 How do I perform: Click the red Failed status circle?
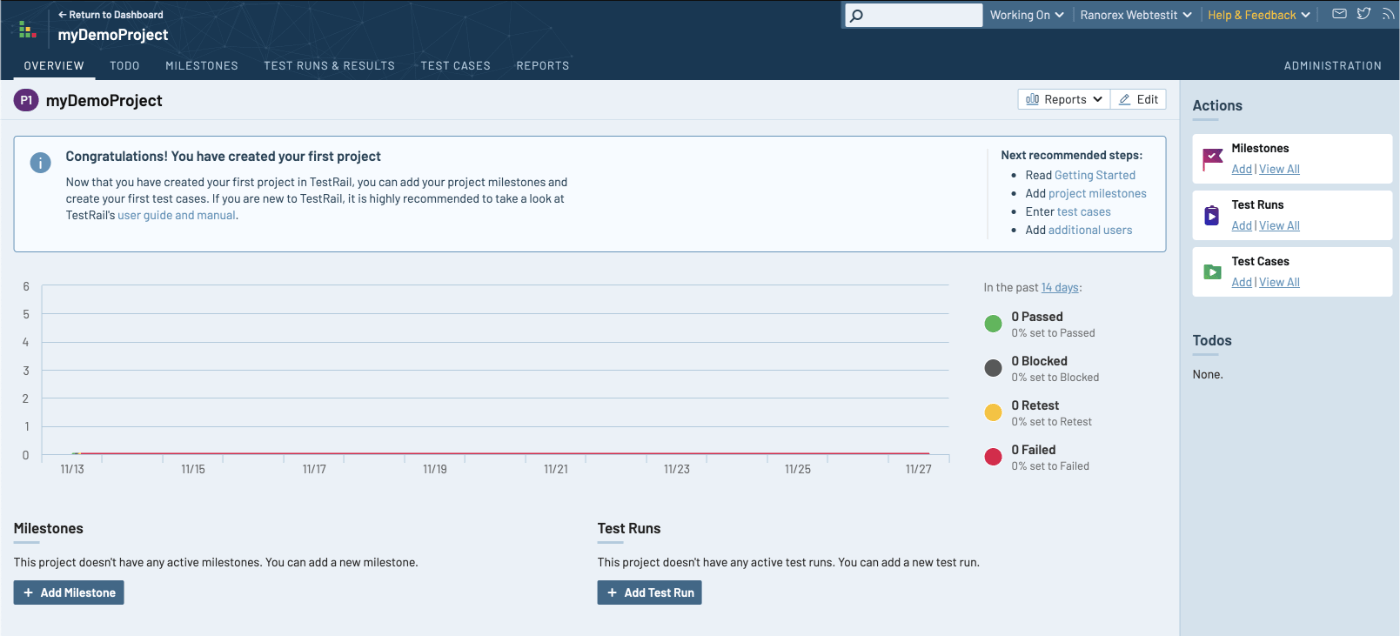[x=993, y=457]
